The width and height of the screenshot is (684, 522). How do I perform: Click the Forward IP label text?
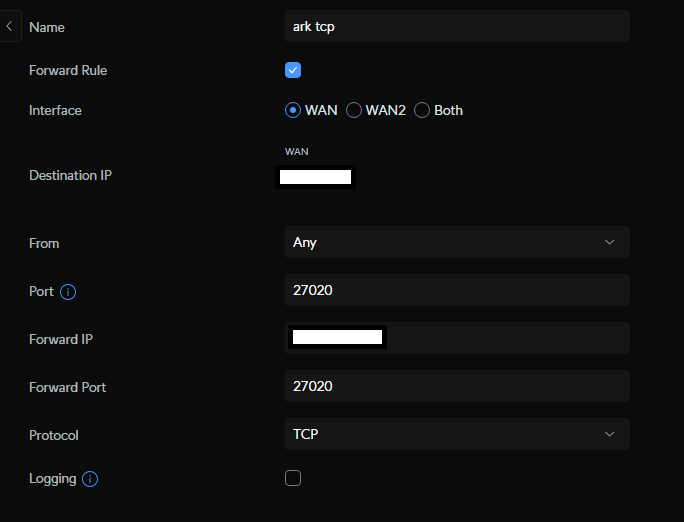coord(61,339)
